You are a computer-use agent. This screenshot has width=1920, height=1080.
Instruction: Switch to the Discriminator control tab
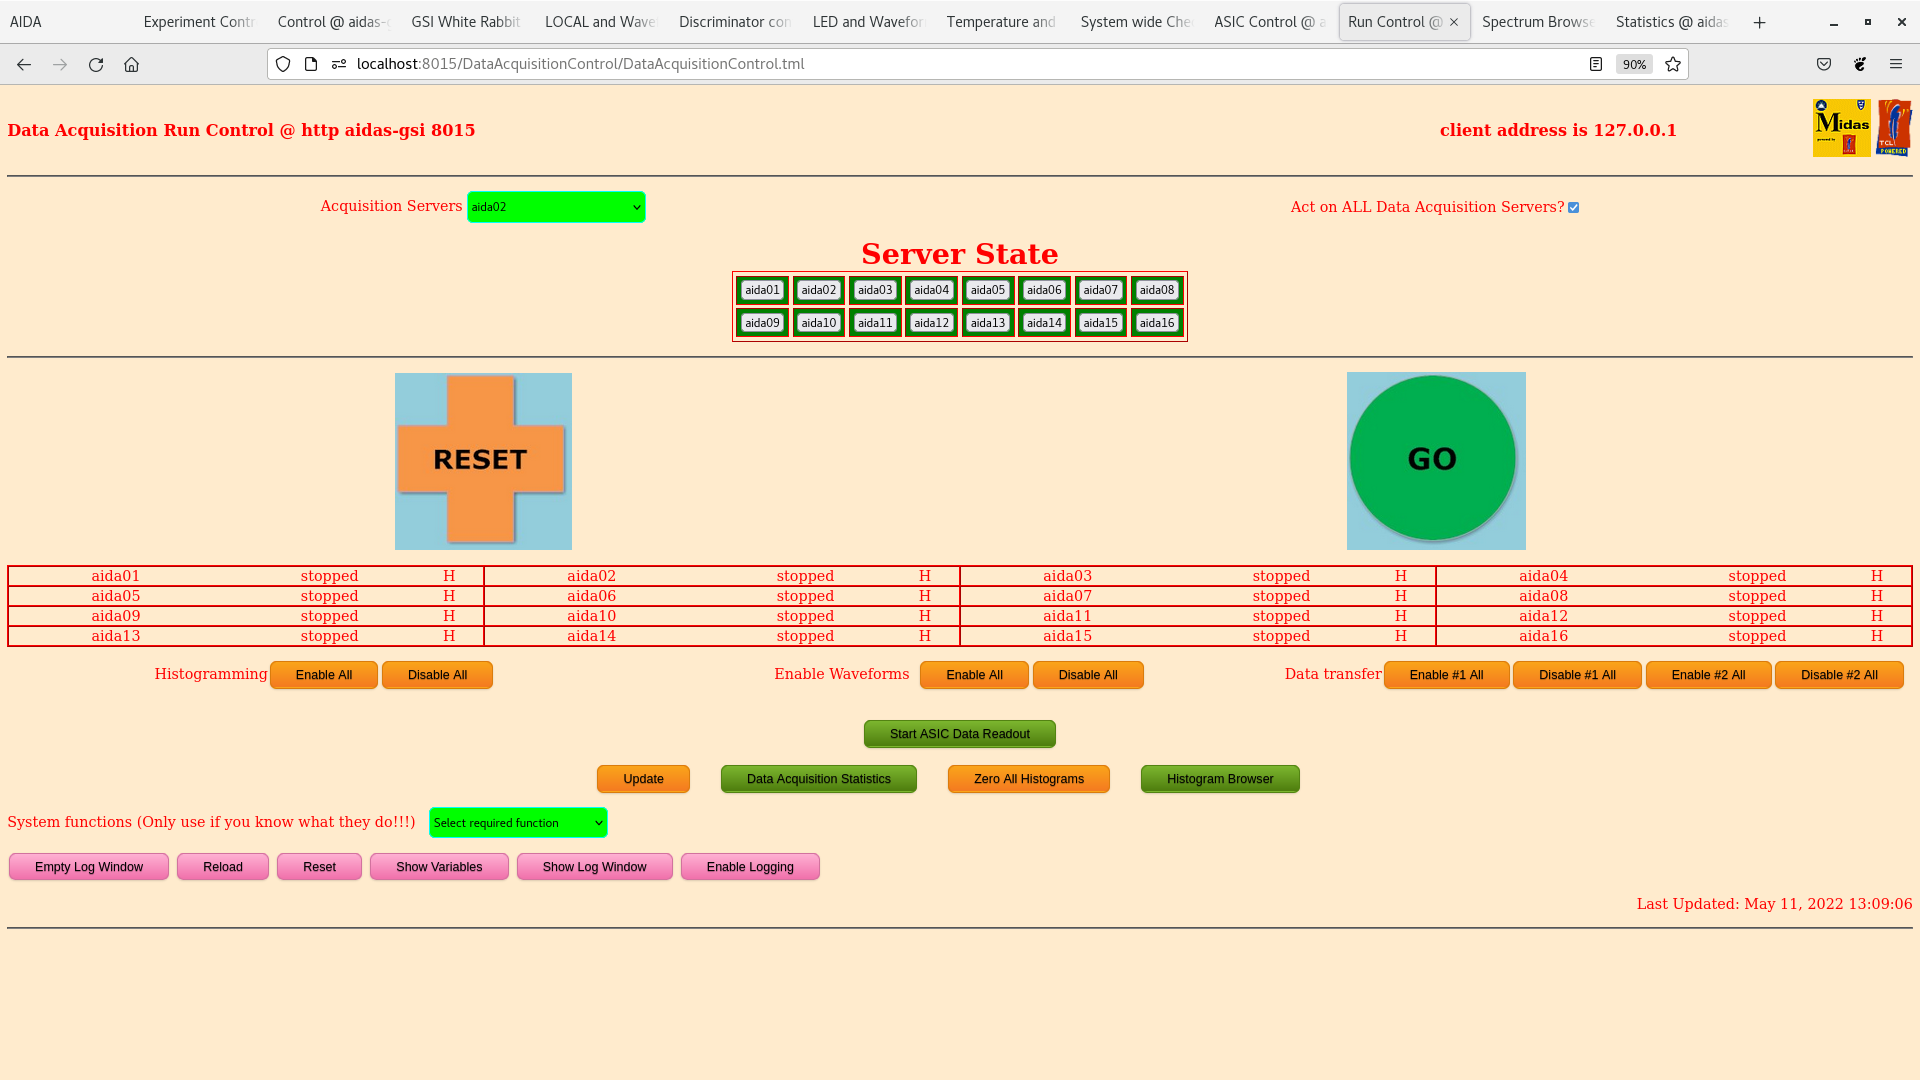click(734, 22)
